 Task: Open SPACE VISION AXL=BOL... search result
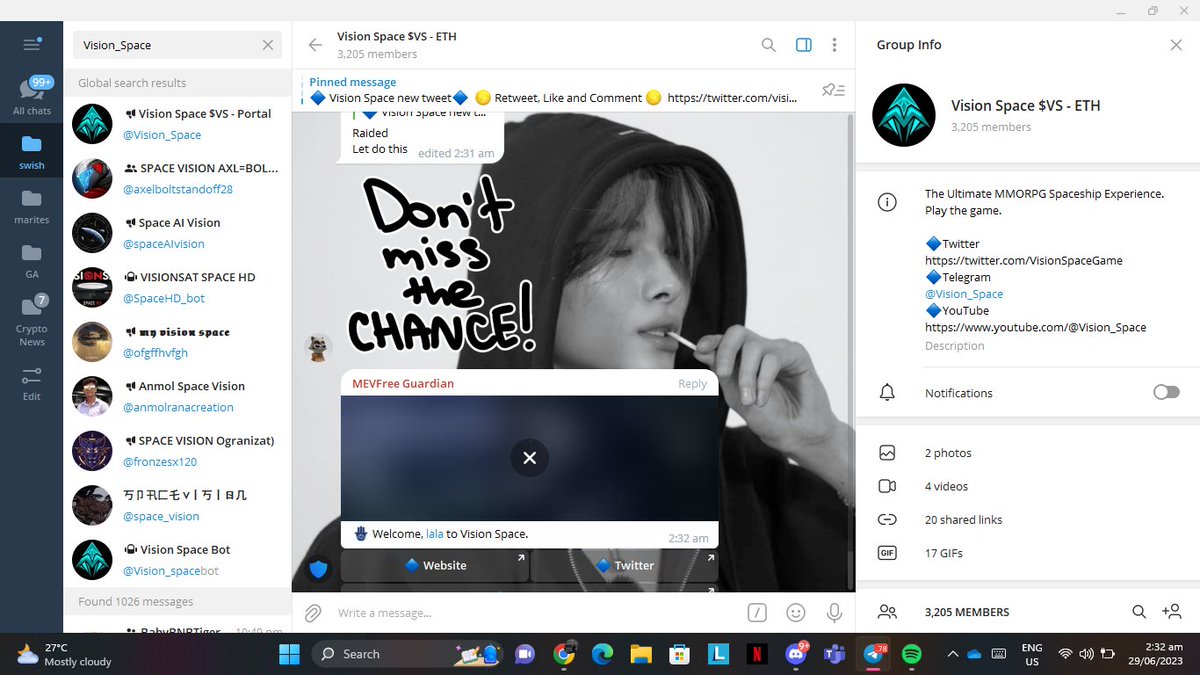click(x=177, y=178)
